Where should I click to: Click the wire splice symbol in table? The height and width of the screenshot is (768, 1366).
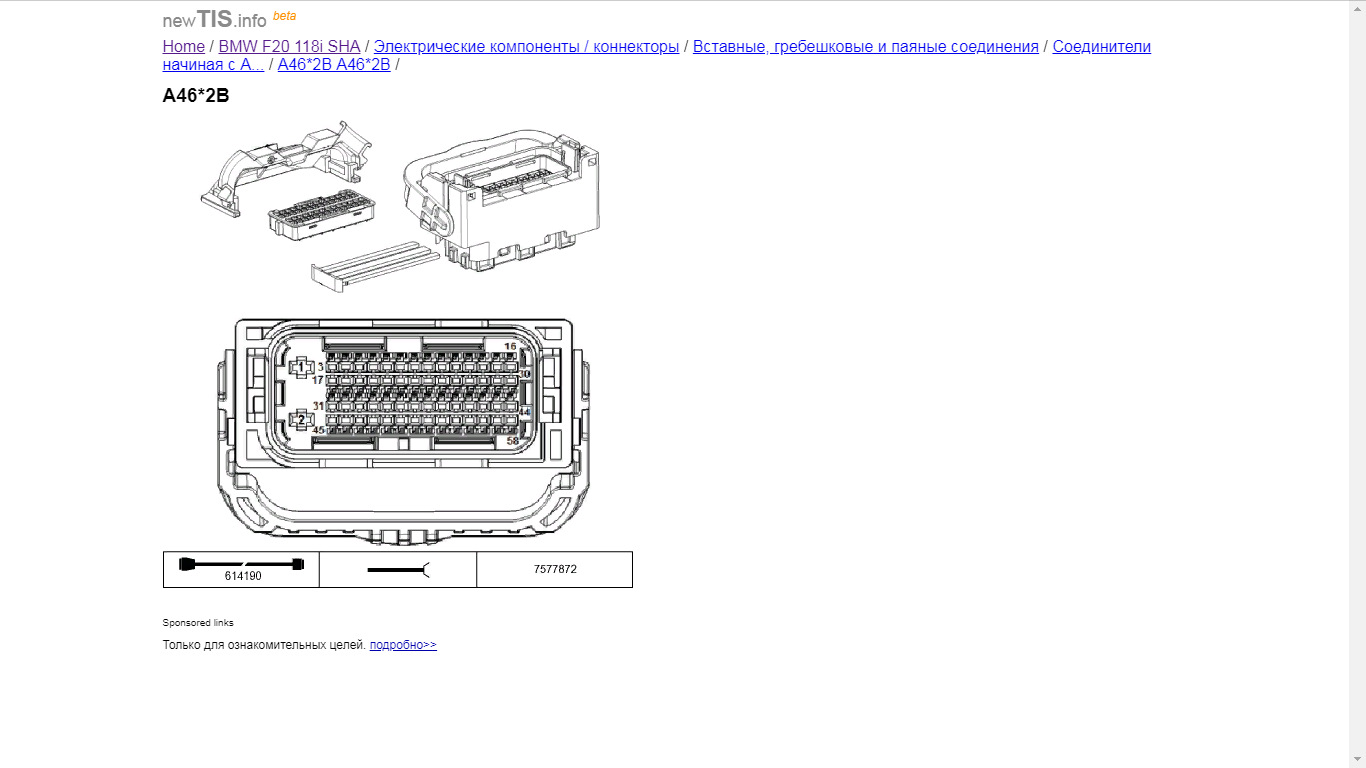(398, 570)
